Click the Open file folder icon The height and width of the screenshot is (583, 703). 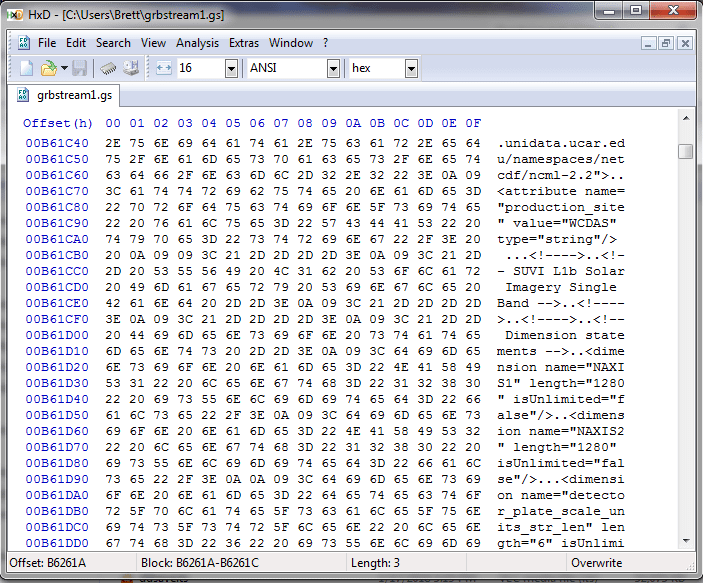pos(48,68)
